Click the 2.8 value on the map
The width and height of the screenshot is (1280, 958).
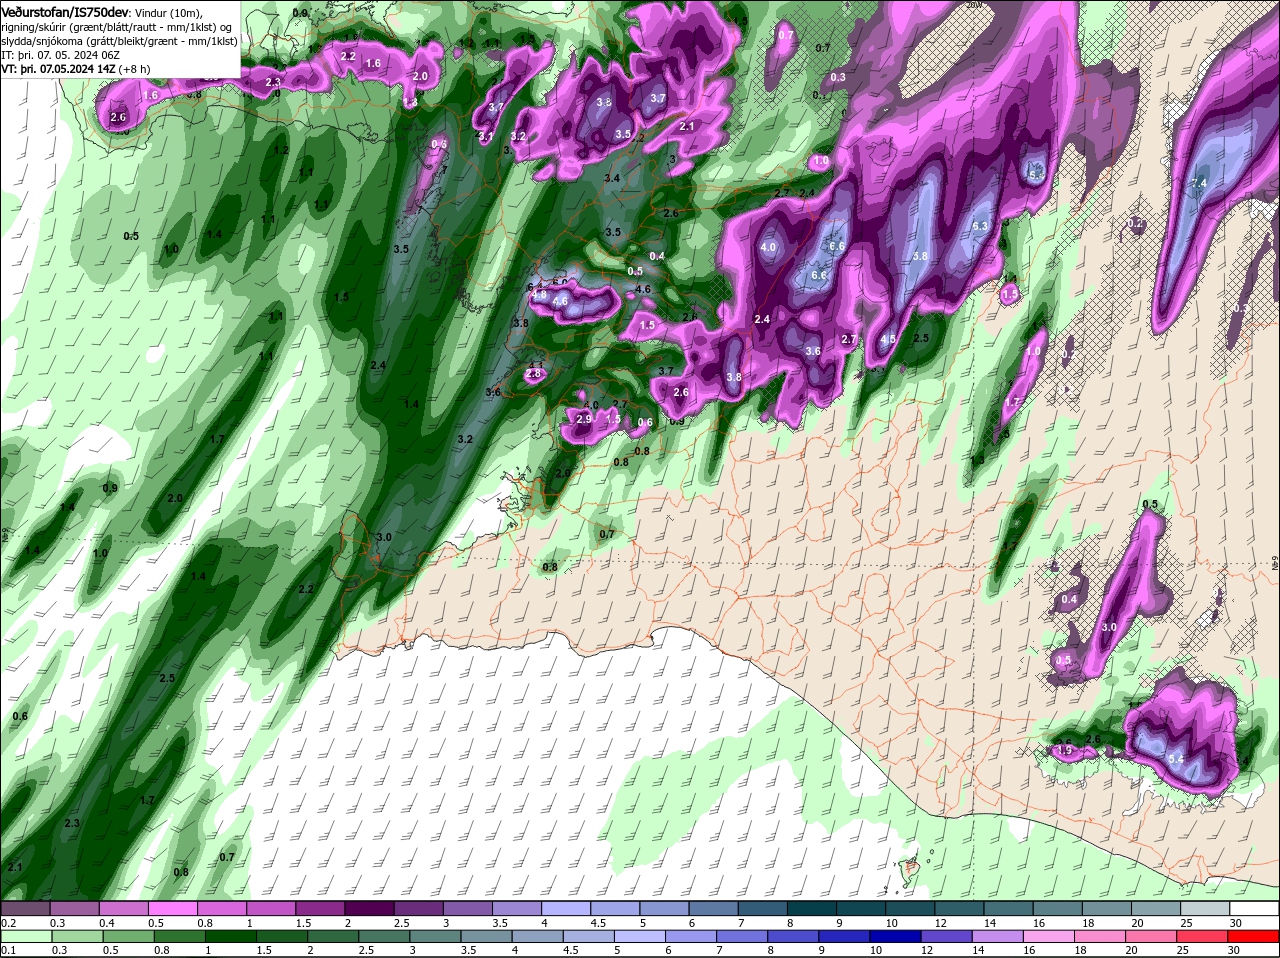coord(533,374)
